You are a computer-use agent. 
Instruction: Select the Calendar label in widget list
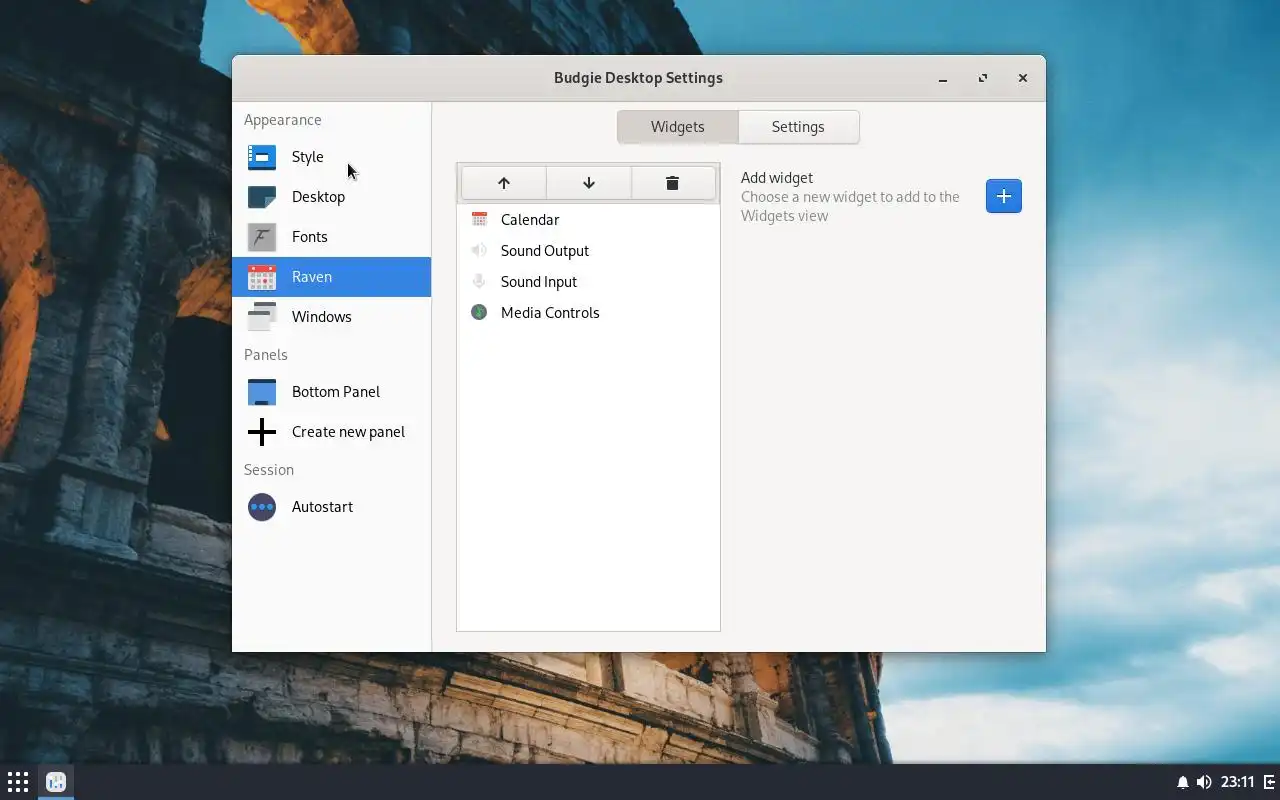(x=530, y=220)
